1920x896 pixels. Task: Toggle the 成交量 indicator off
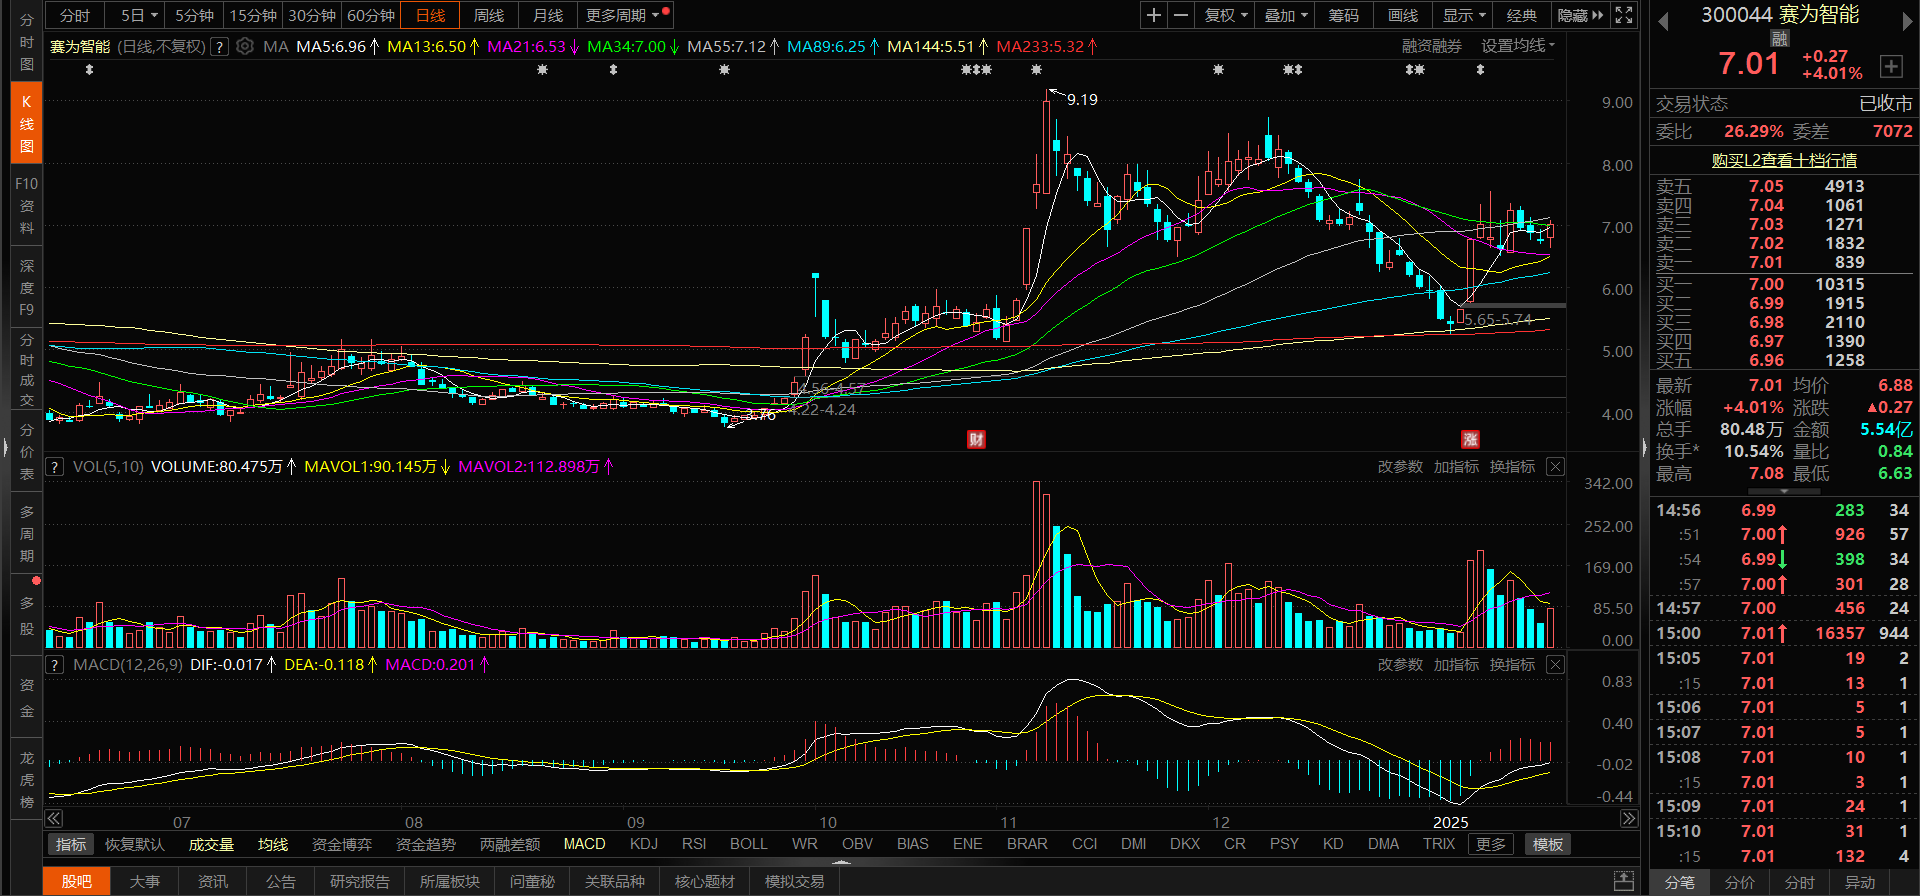[211, 844]
